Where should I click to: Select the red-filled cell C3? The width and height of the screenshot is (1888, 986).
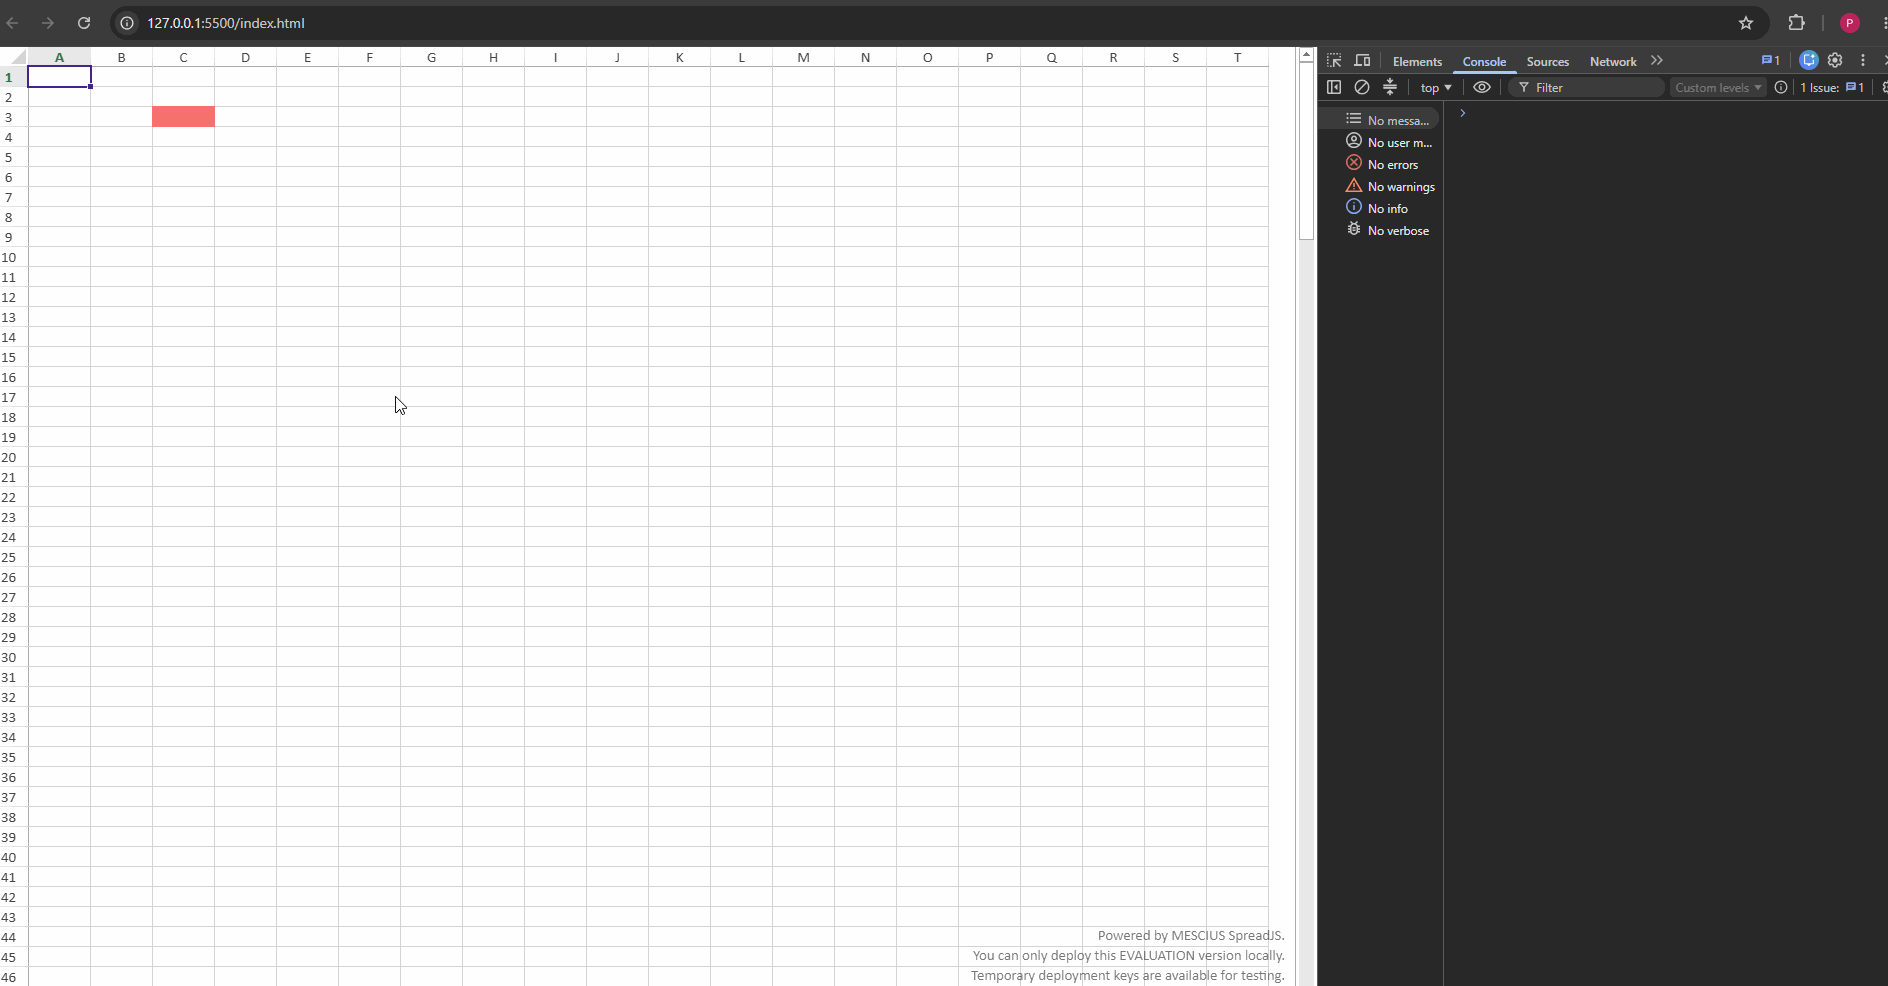(x=183, y=117)
